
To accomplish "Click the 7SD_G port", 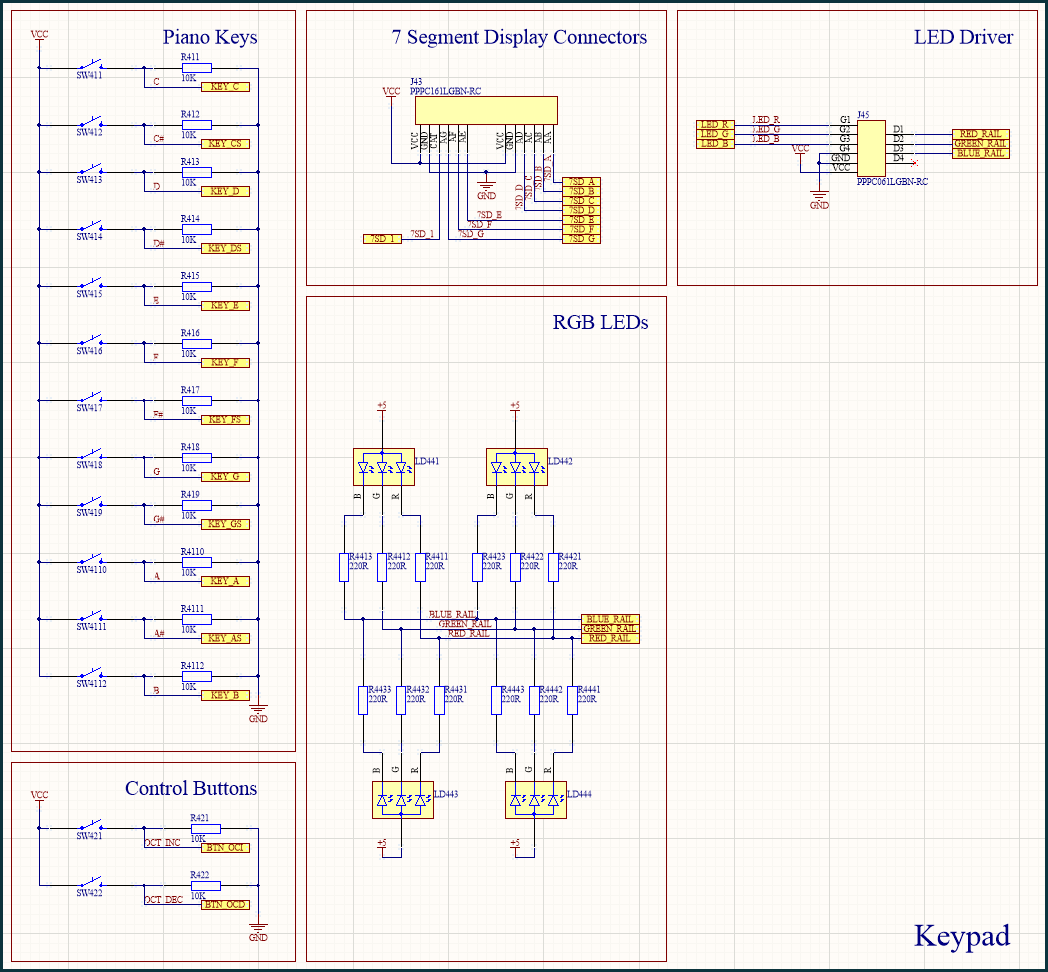I will pyautogui.click(x=581, y=239).
